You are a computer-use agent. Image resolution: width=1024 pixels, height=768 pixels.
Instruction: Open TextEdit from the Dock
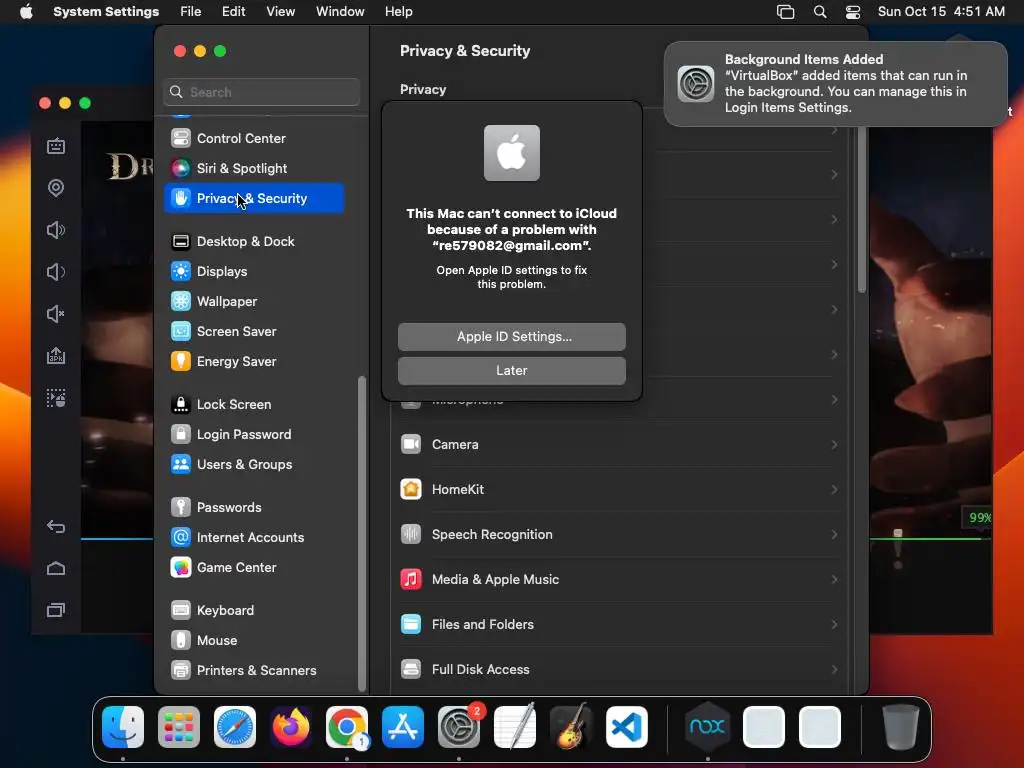tap(515, 727)
